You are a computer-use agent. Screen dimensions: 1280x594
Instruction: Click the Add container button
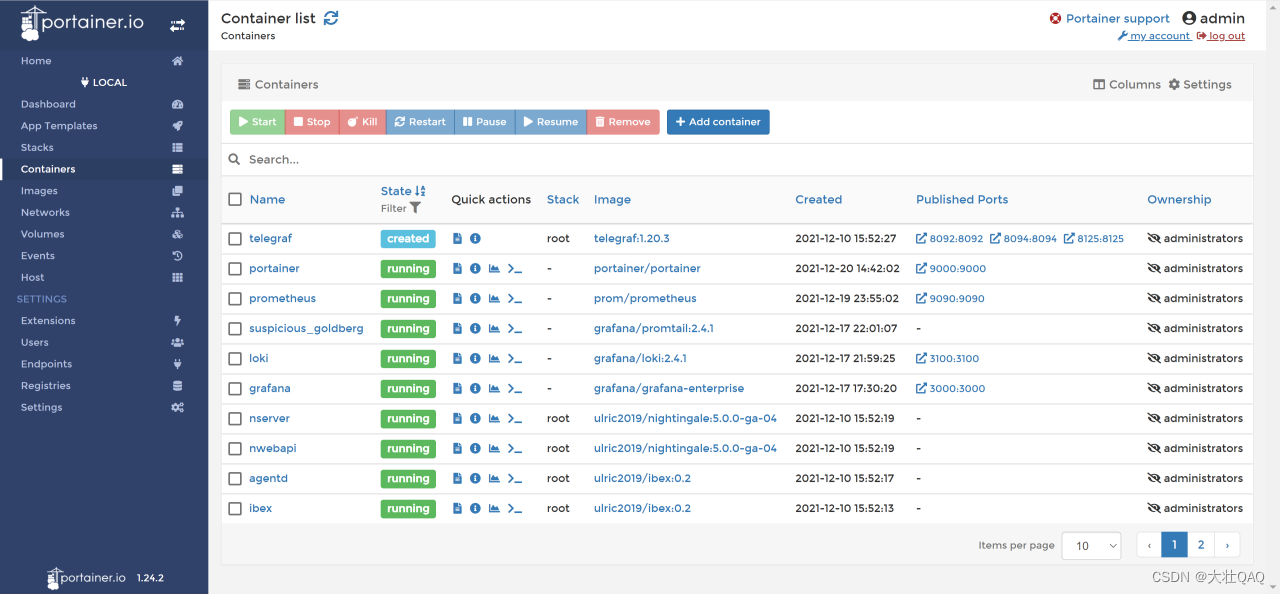point(718,122)
